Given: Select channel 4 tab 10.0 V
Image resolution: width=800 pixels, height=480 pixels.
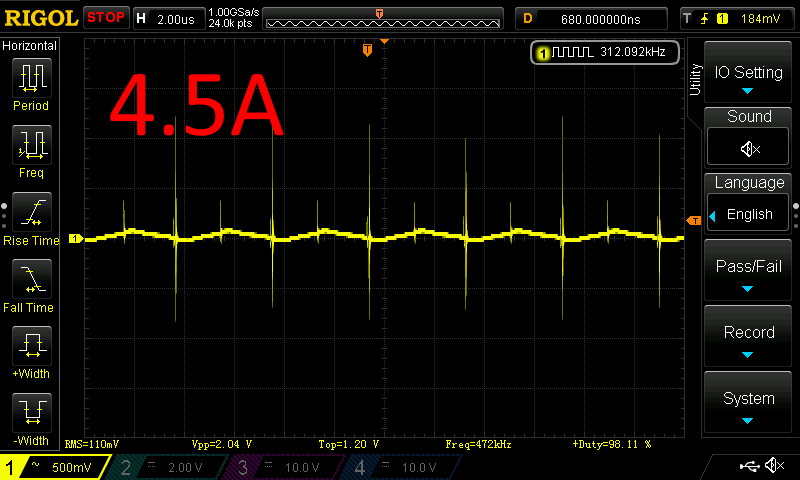Looking at the screenshot, I should (x=403, y=467).
